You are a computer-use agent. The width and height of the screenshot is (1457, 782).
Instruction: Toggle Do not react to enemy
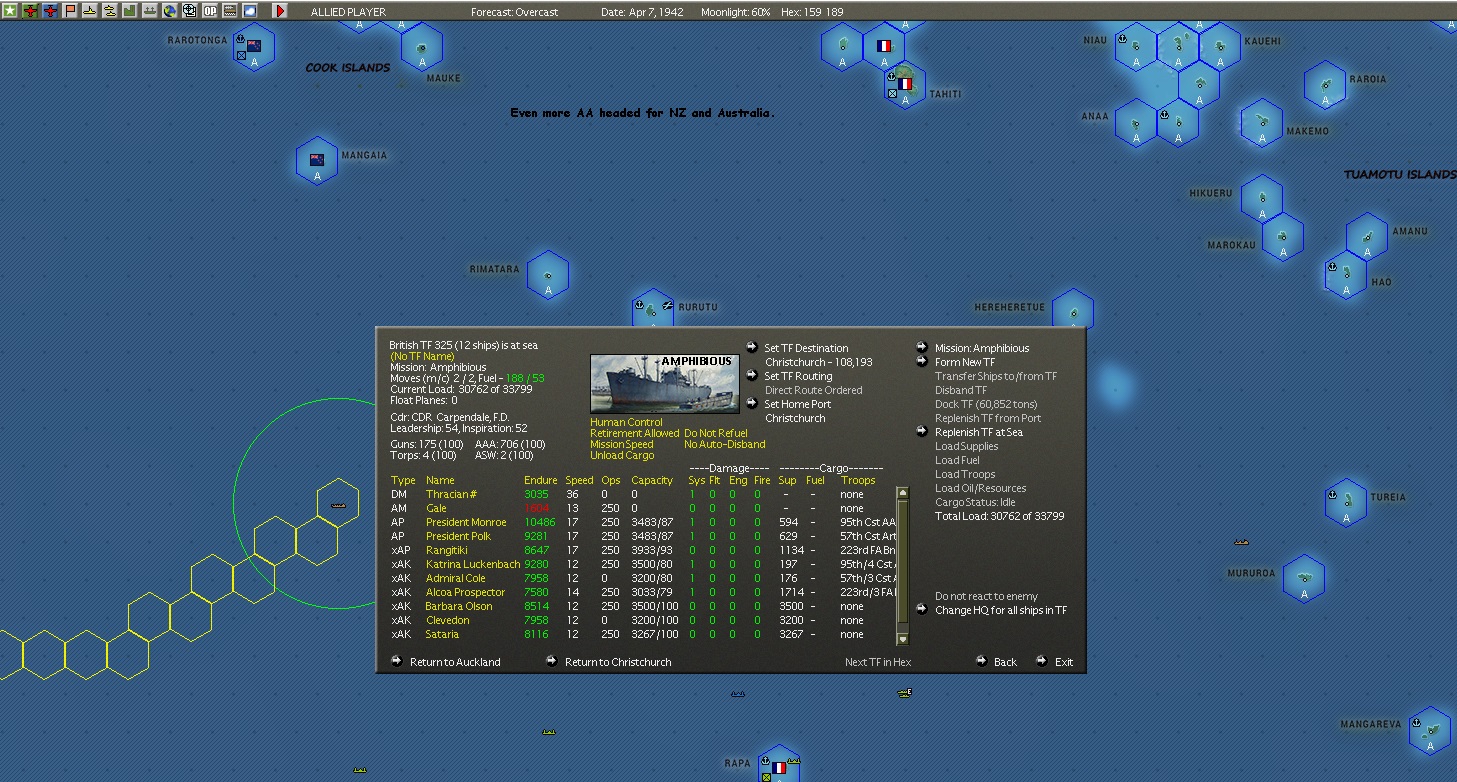[x=986, y=596]
